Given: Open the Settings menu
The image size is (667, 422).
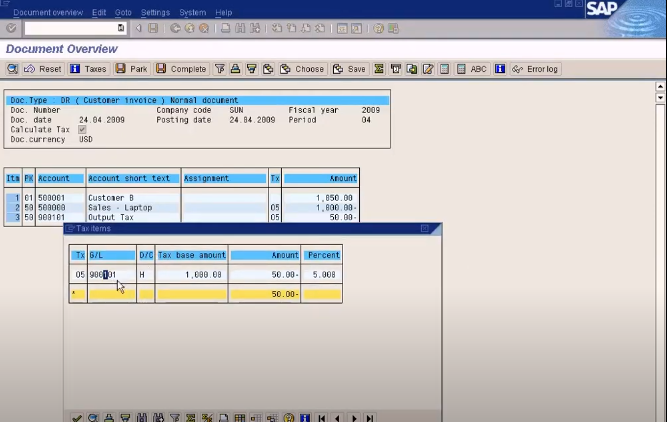Looking at the screenshot, I should pos(155,12).
